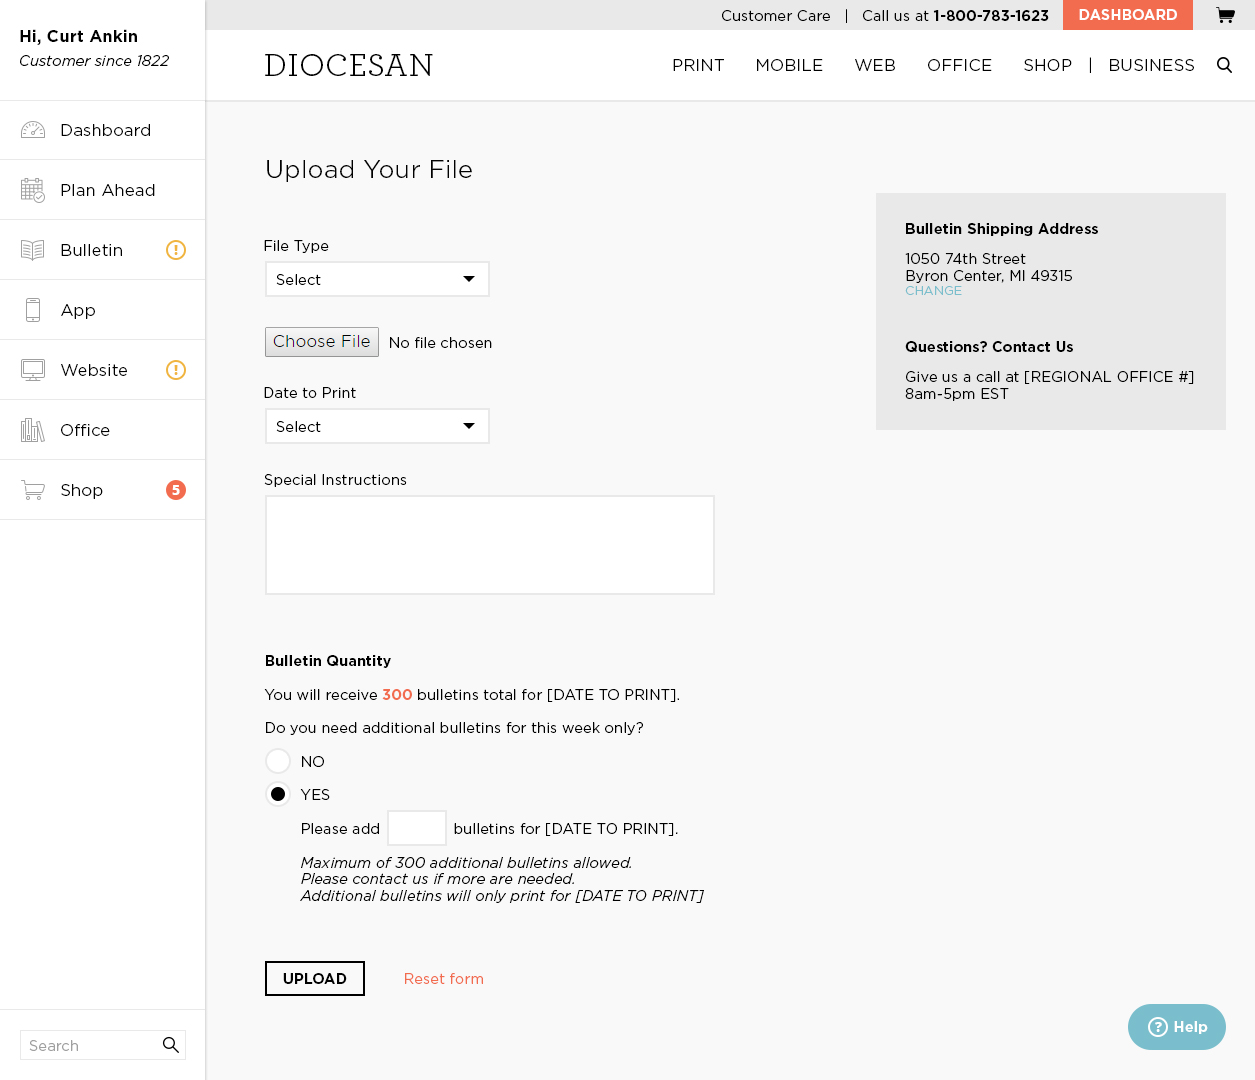Select the NO radio button
The width and height of the screenshot is (1255, 1080).
click(278, 761)
